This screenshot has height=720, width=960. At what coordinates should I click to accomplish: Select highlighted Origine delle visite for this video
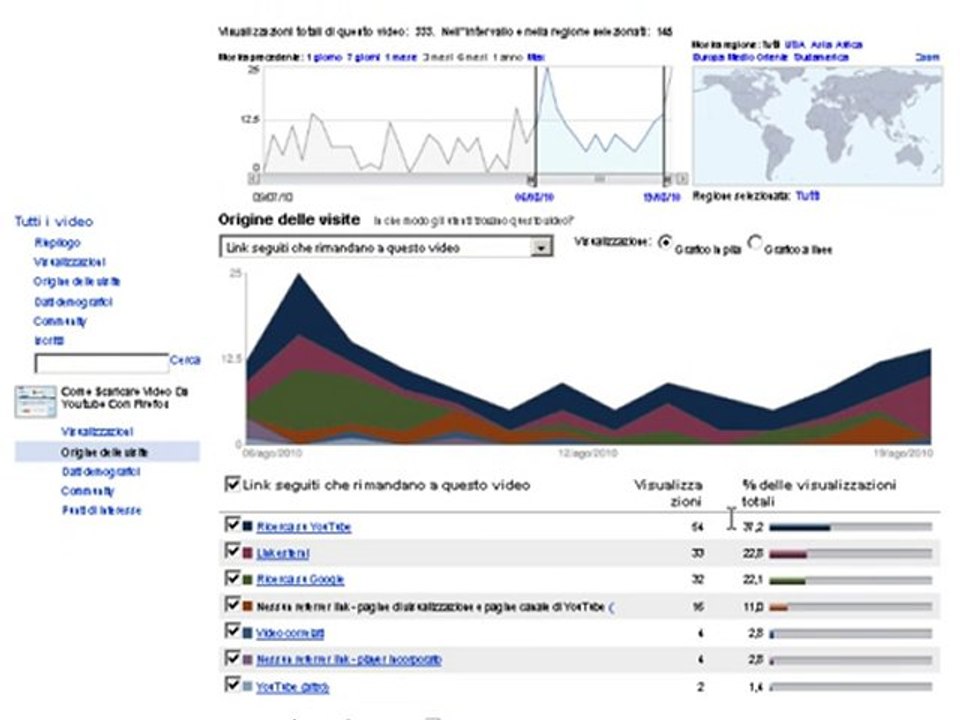pos(107,452)
